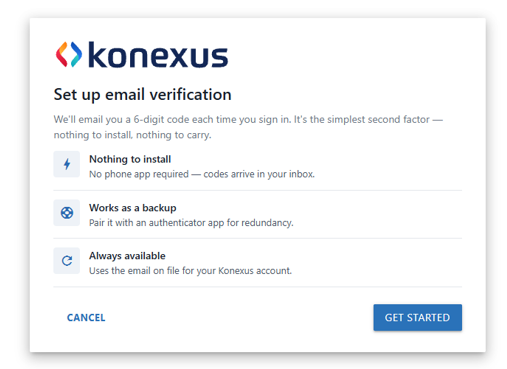Viewport: 507px width, 369px height.
Task: Select the 'Nothing to install' title
Action: pos(130,159)
